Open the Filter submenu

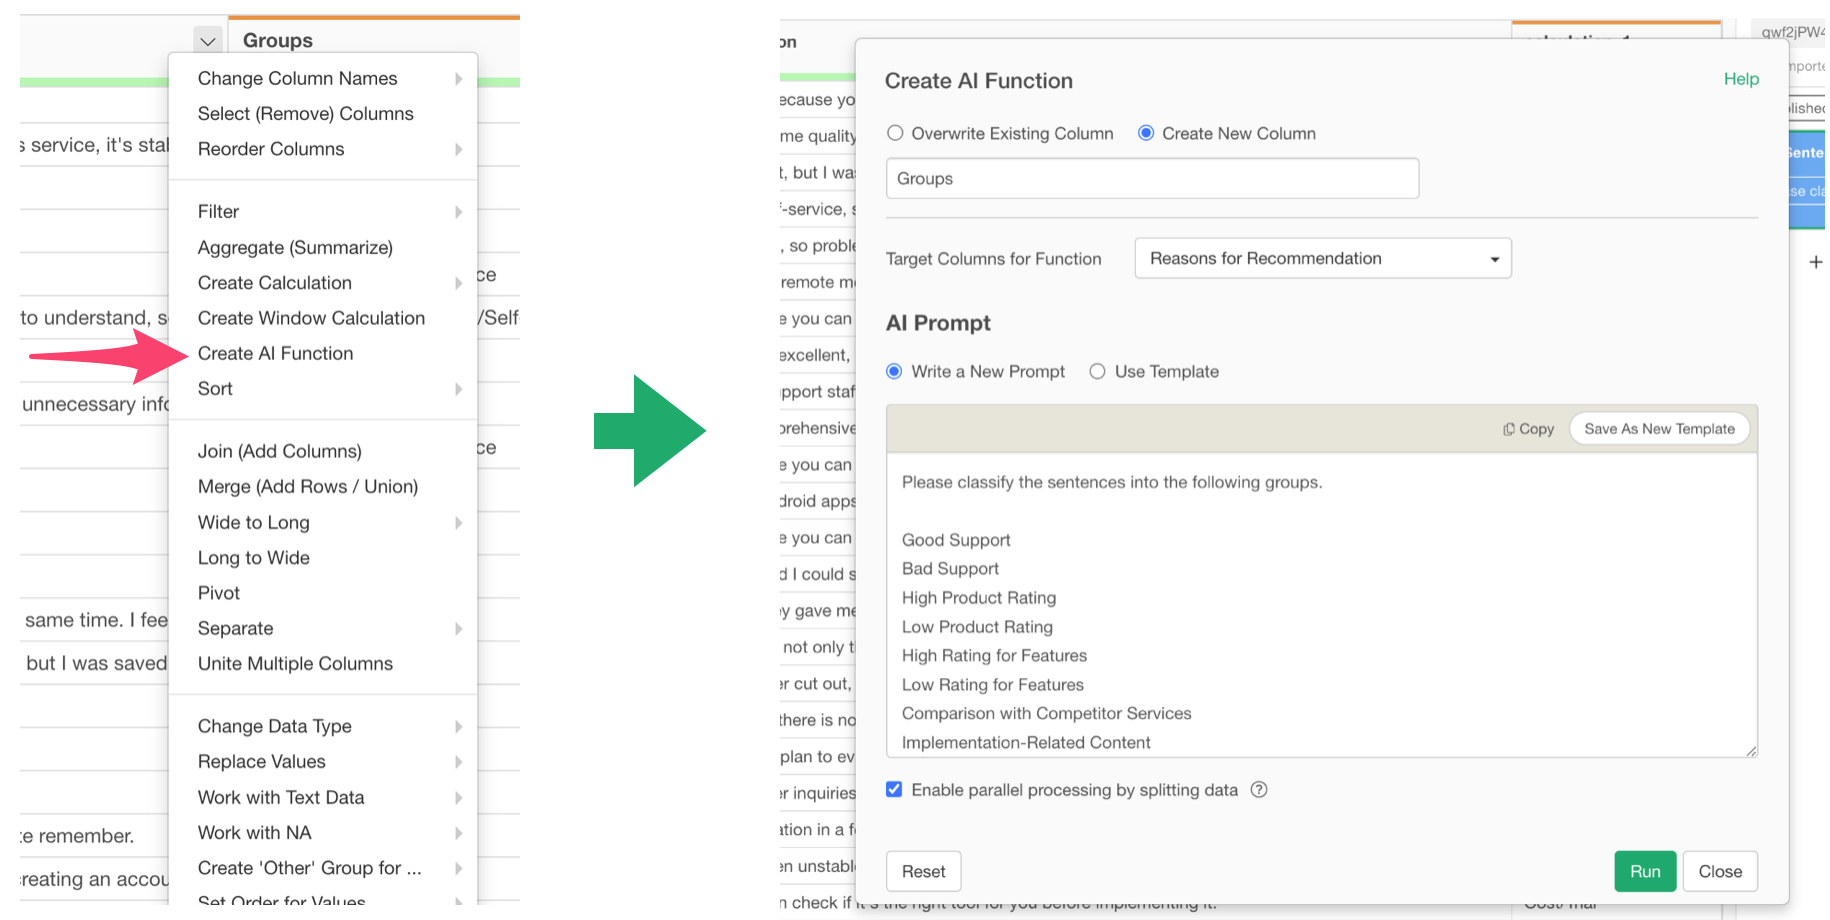(323, 212)
